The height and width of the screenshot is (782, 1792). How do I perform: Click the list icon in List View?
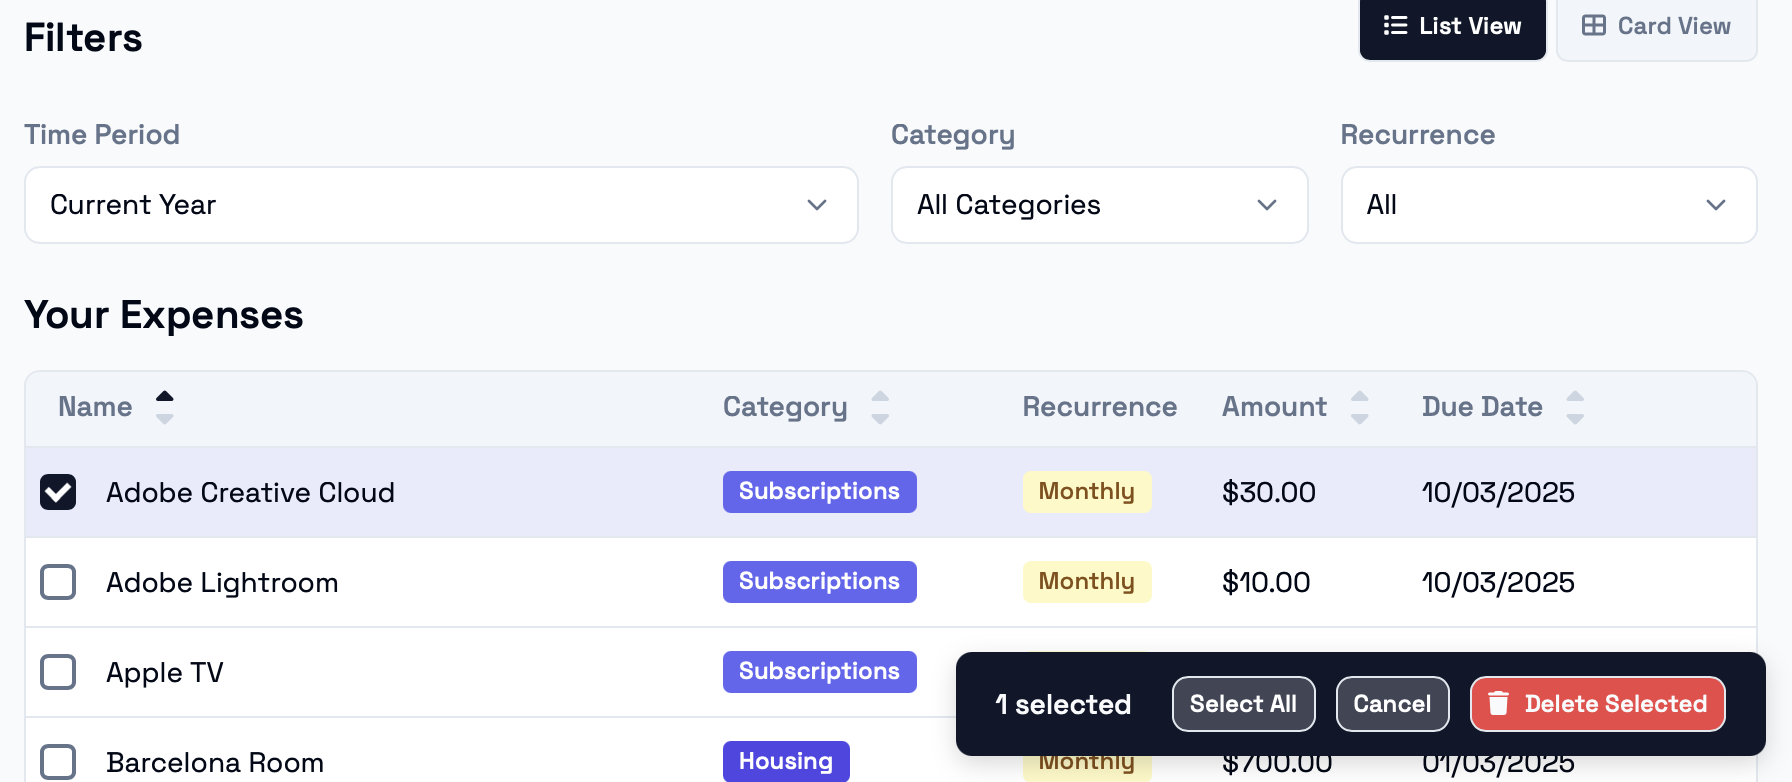[x=1395, y=26]
